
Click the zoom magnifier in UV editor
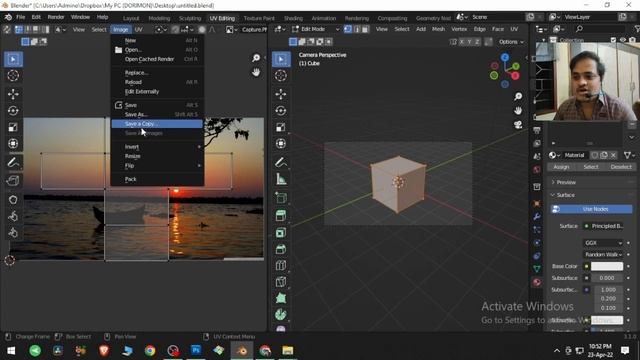pos(256,58)
